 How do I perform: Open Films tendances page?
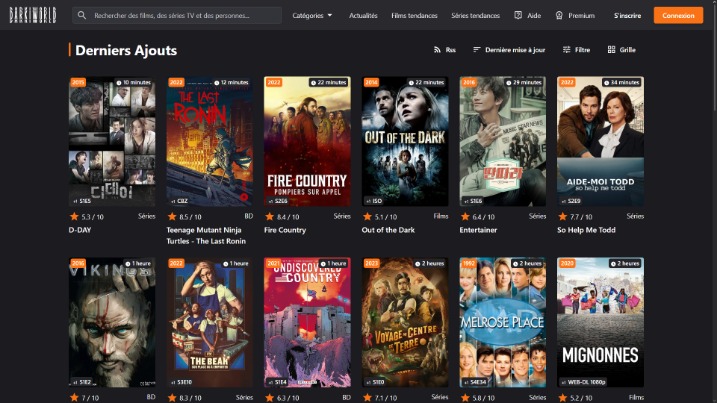point(414,16)
